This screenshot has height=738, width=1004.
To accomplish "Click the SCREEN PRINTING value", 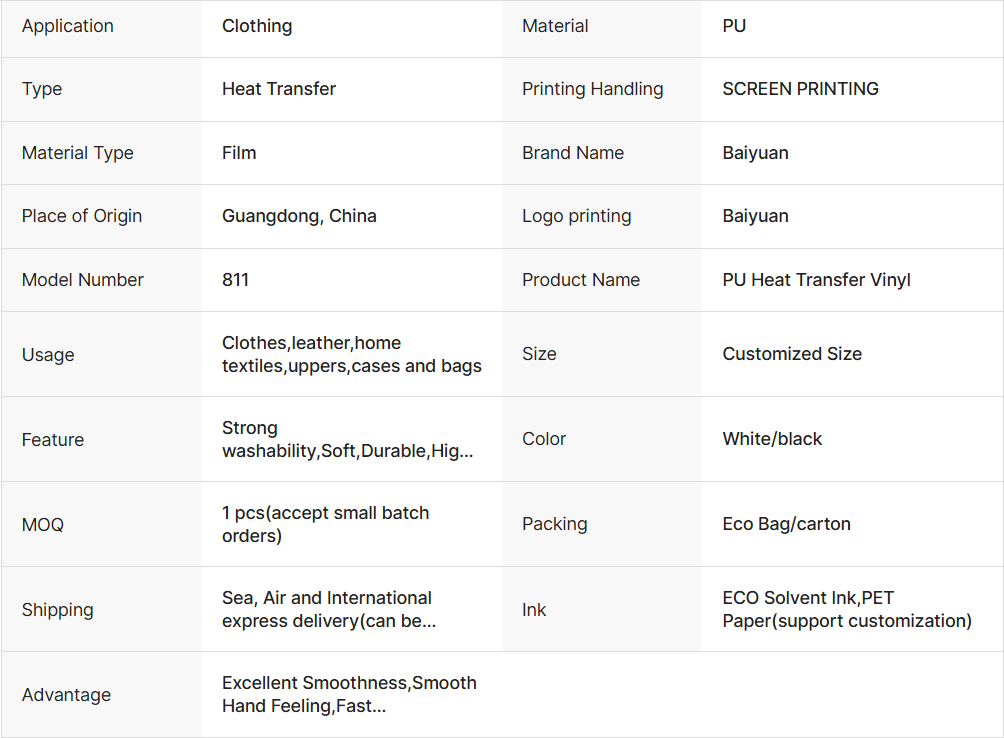I will tap(800, 89).
